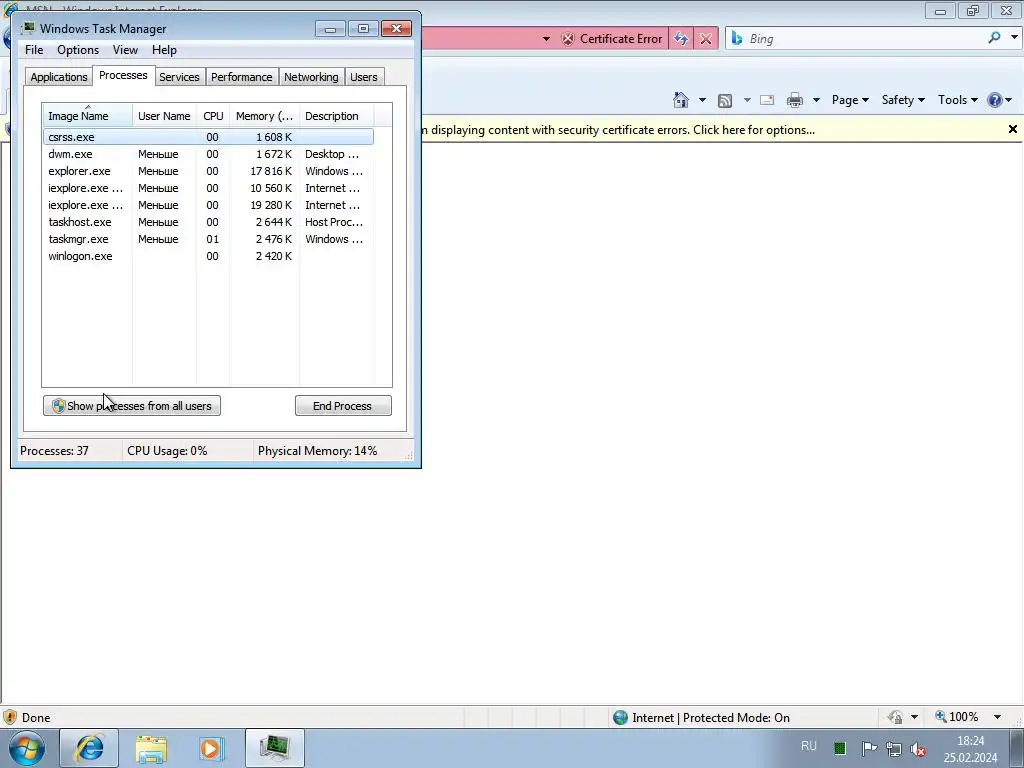Select the Processes tab
The width and height of the screenshot is (1024, 768).
tap(123, 75)
